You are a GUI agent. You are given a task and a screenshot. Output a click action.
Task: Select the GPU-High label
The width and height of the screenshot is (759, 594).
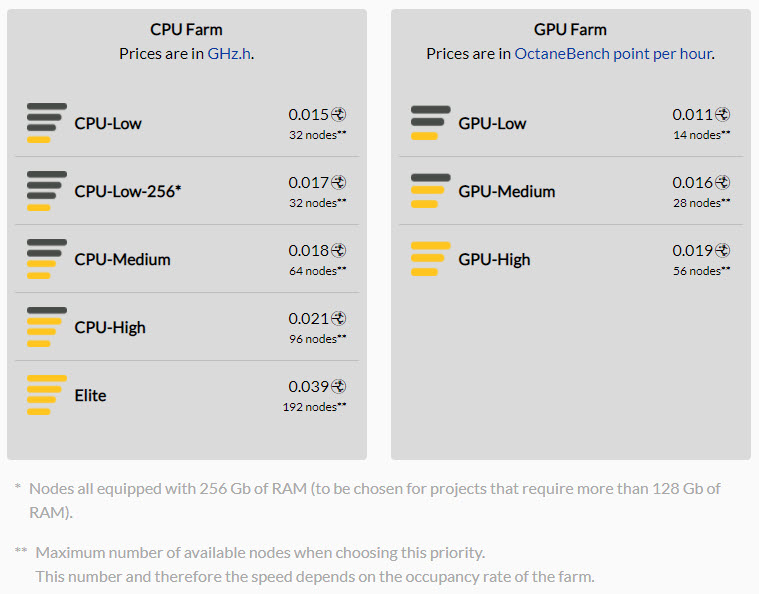(x=494, y=260)
